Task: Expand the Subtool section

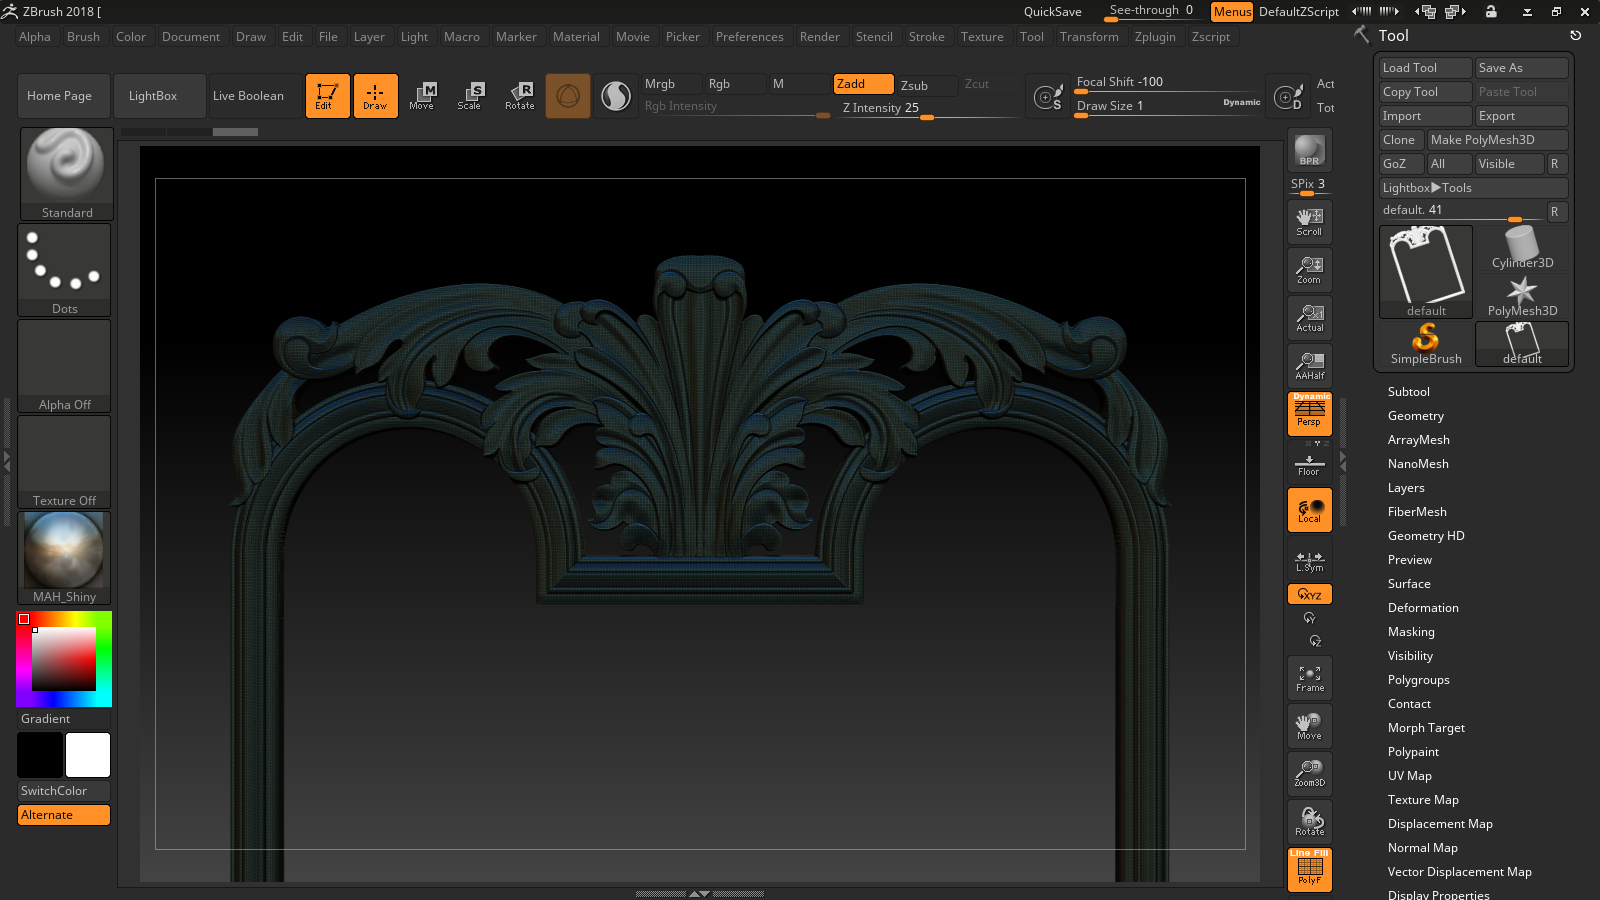Action: [1408, 392]
